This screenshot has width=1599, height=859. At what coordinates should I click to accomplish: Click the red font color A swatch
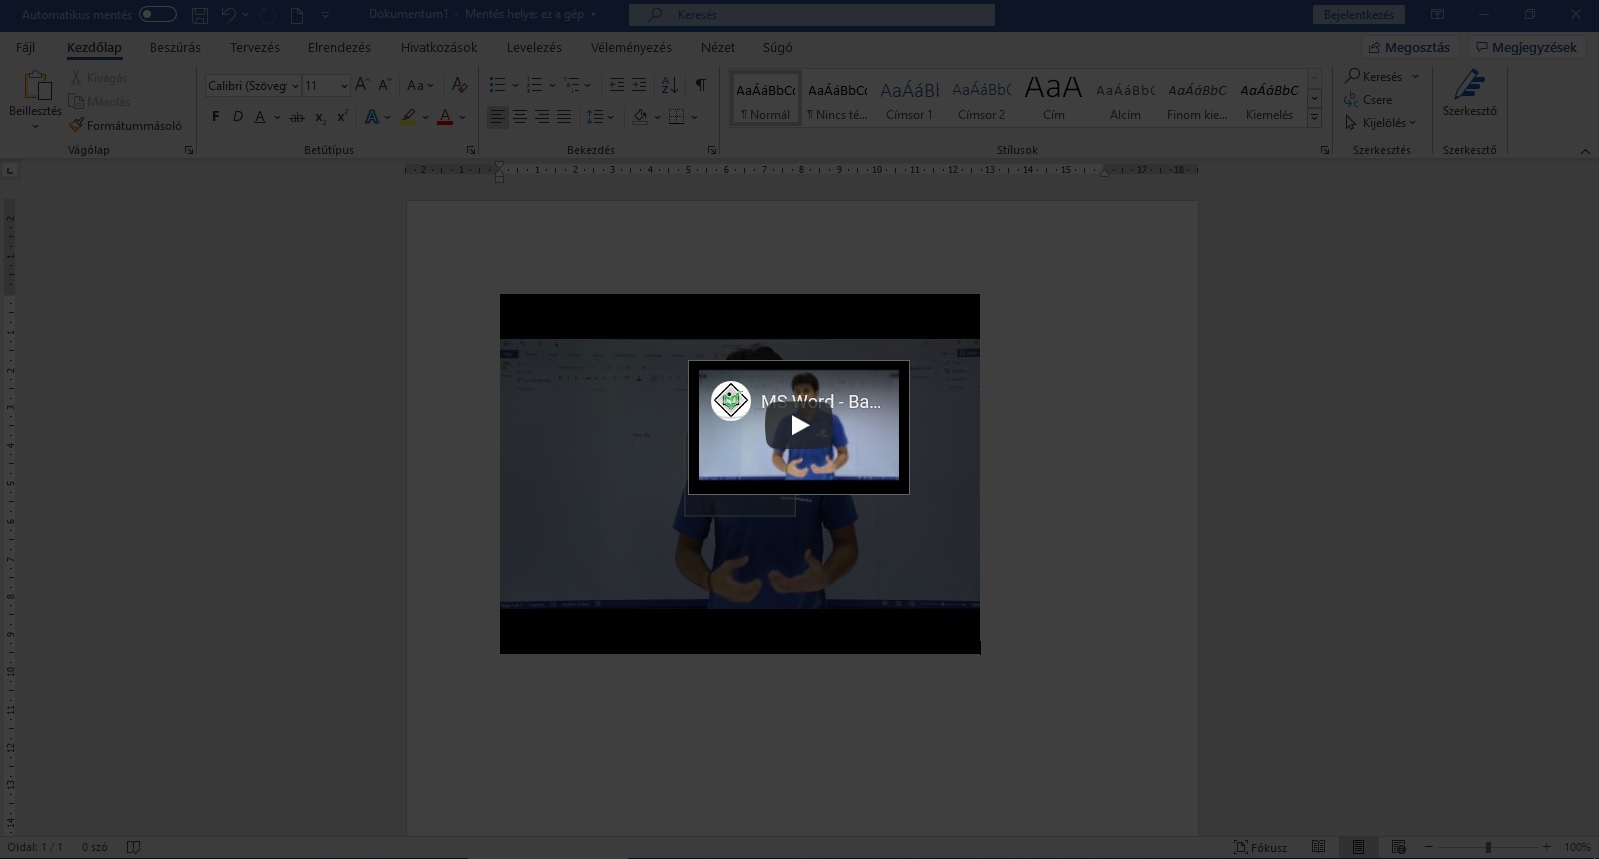pyautogui.click(x=445, y=117)
